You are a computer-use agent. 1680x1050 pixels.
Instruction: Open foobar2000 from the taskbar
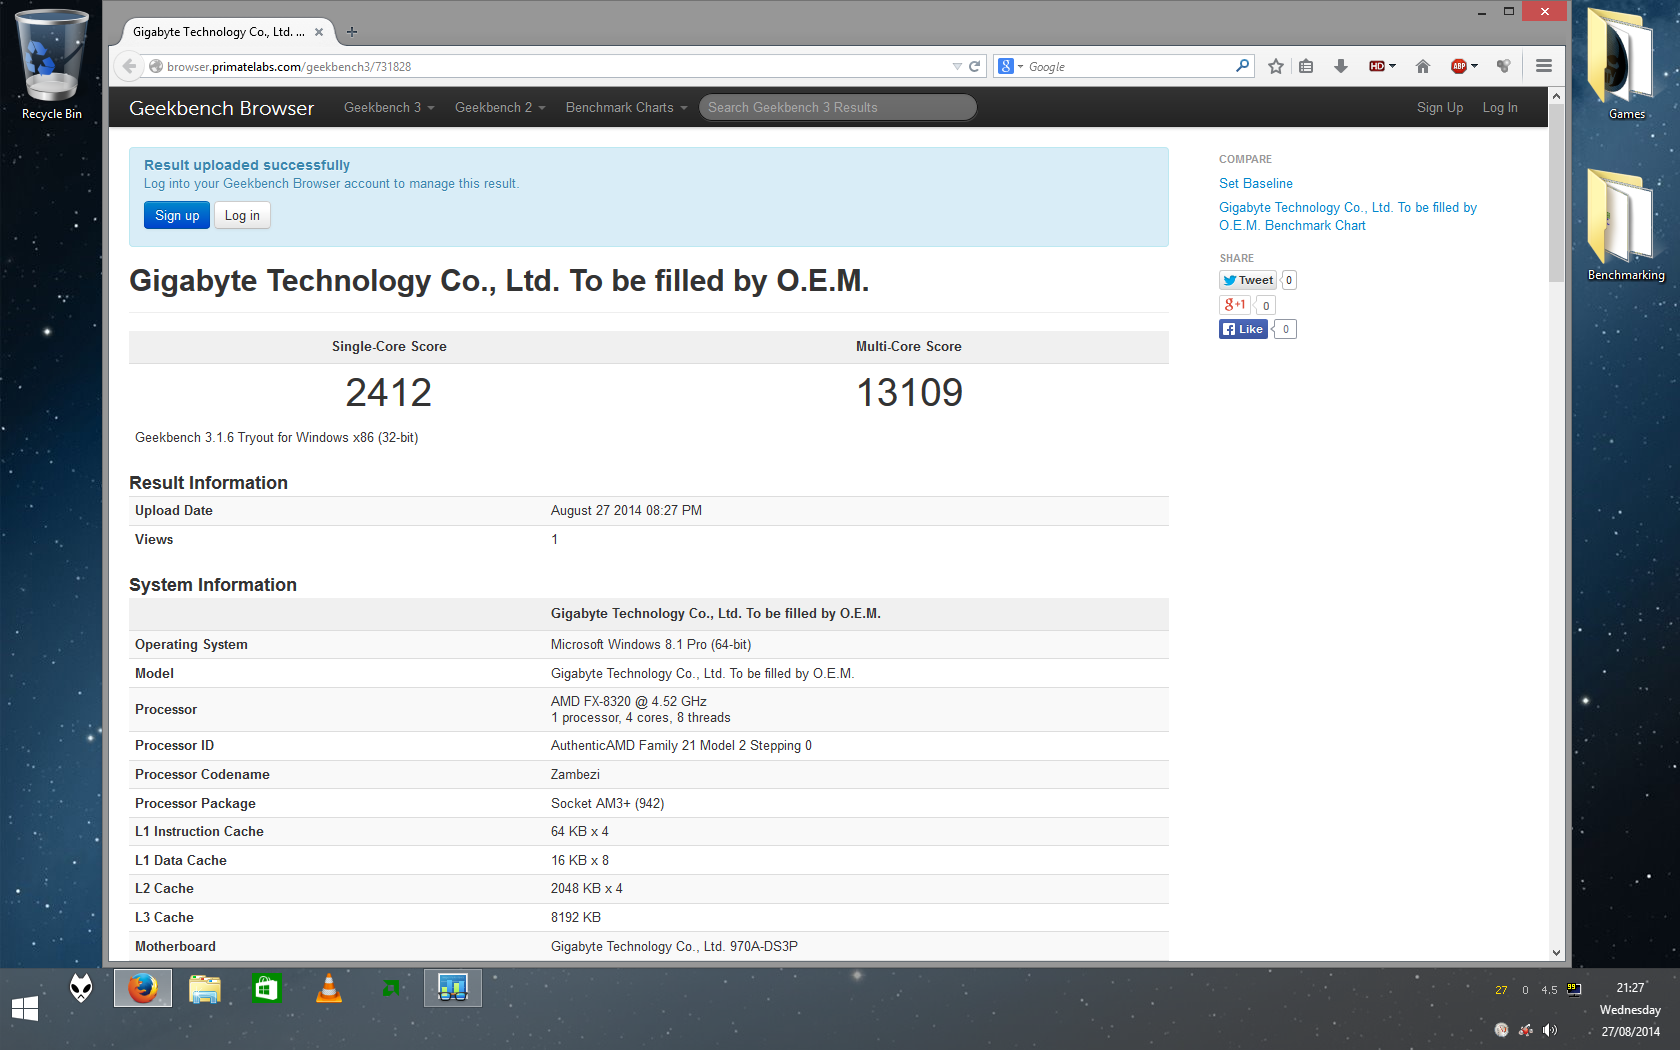(x=81, y=989)
